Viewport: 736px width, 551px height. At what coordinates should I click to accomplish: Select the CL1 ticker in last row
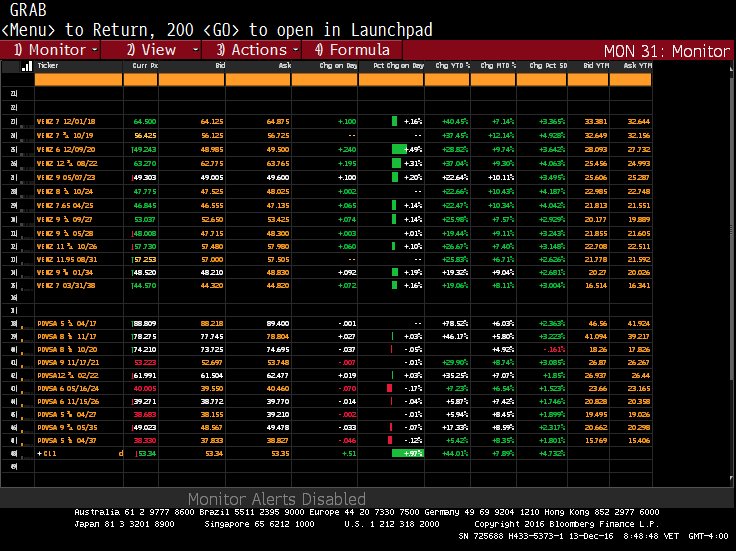pyautogui.click(x=46, y=452)
